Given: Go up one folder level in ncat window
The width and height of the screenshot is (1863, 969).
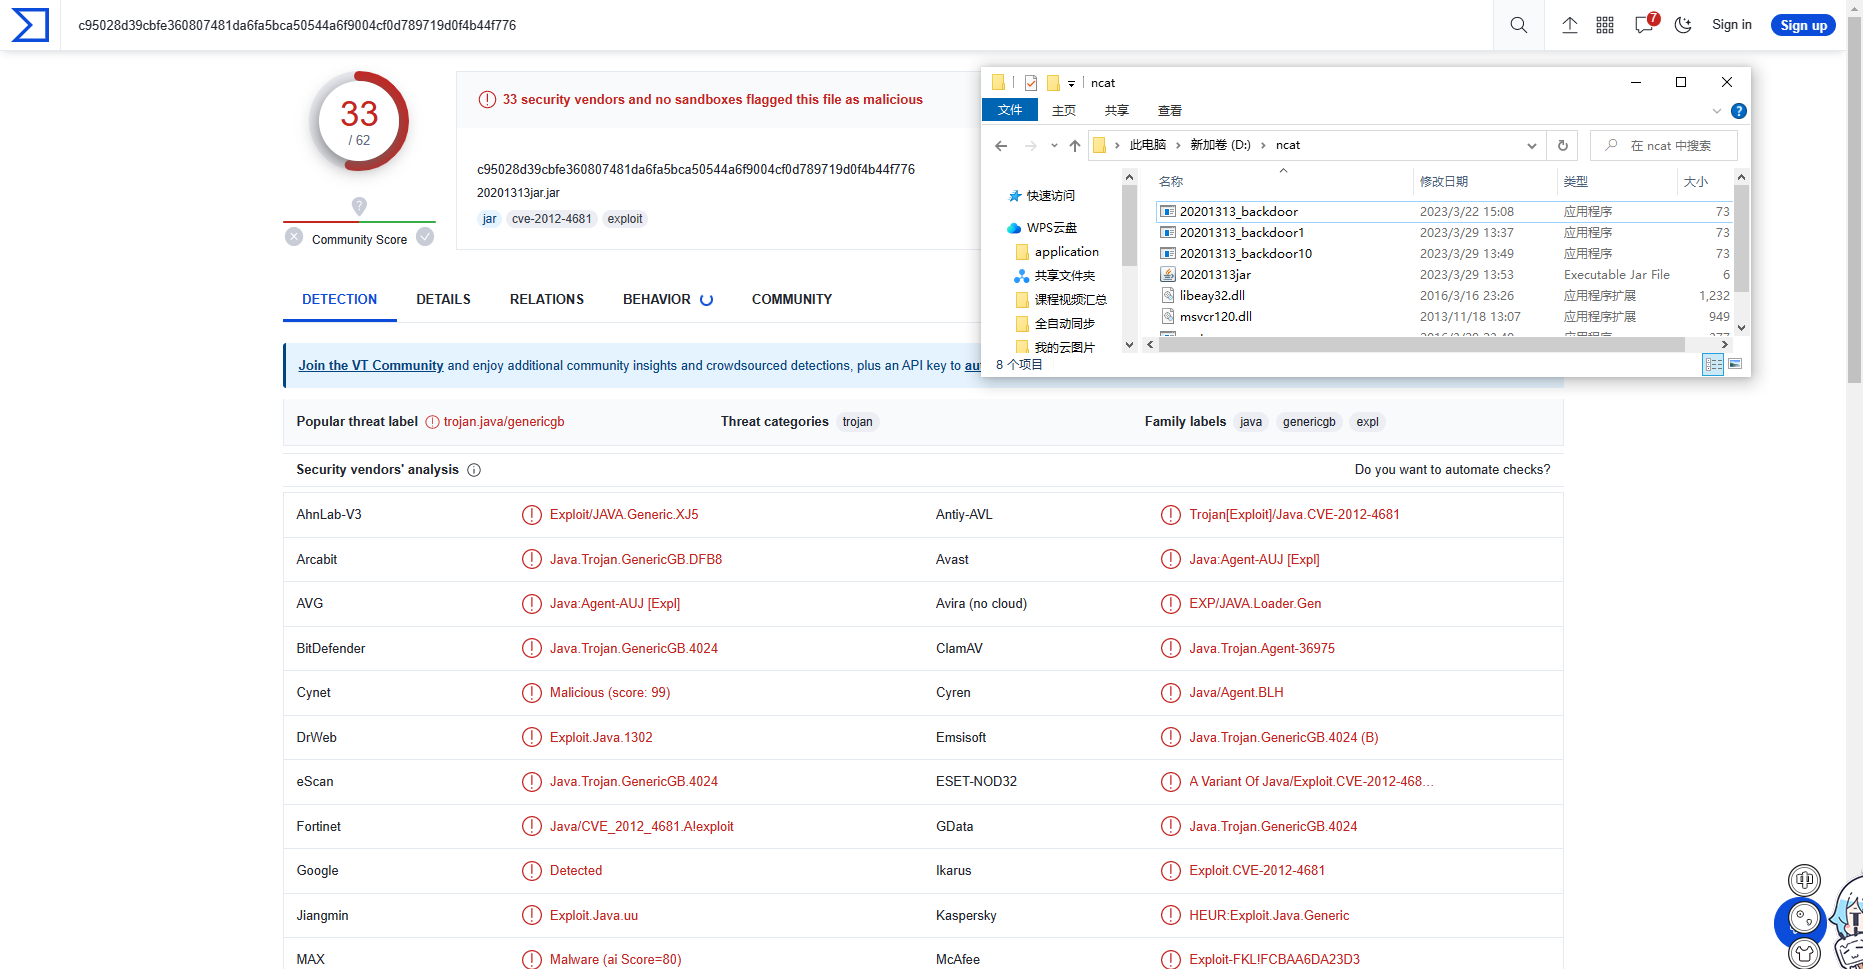Looking at the screenshot, I should [x=1075, y=146].
